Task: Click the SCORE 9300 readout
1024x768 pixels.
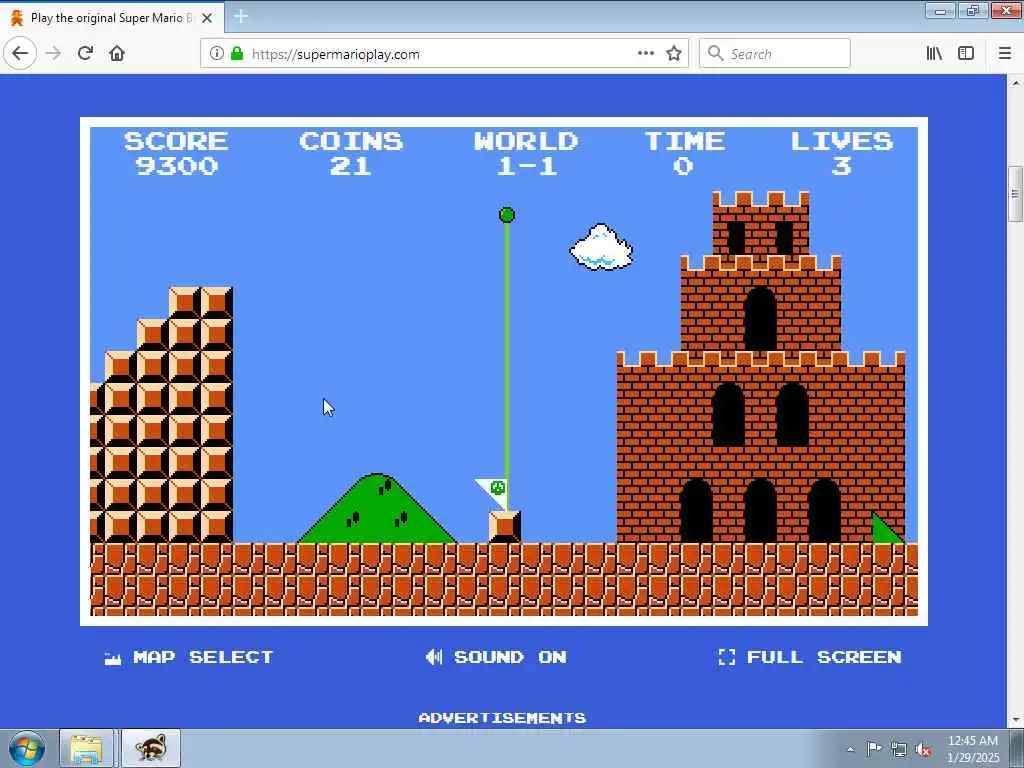Action: click(x=176, y=153)
